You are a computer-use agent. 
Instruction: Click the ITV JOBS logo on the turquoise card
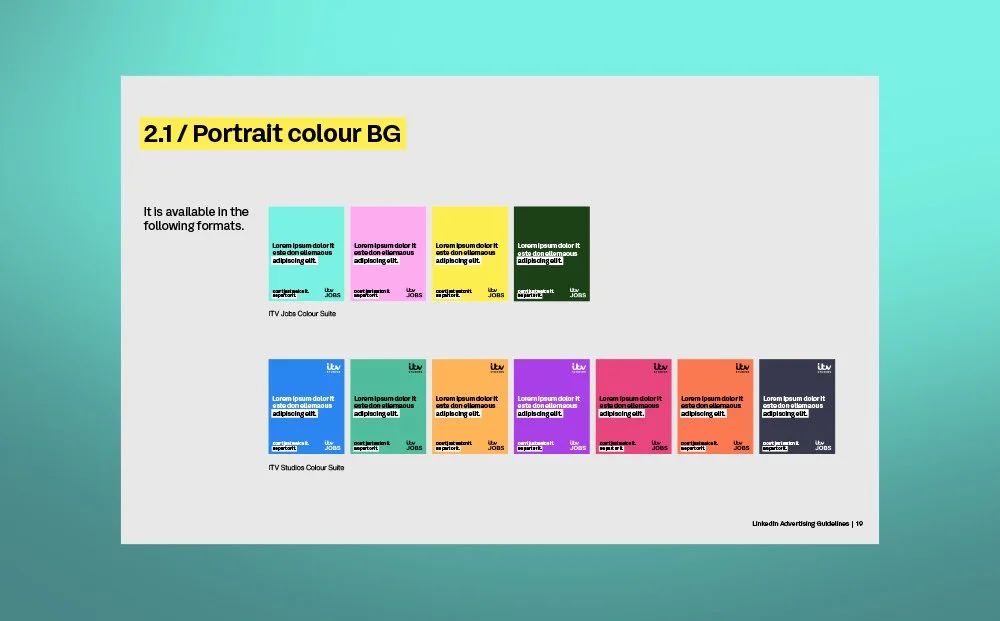331,292
